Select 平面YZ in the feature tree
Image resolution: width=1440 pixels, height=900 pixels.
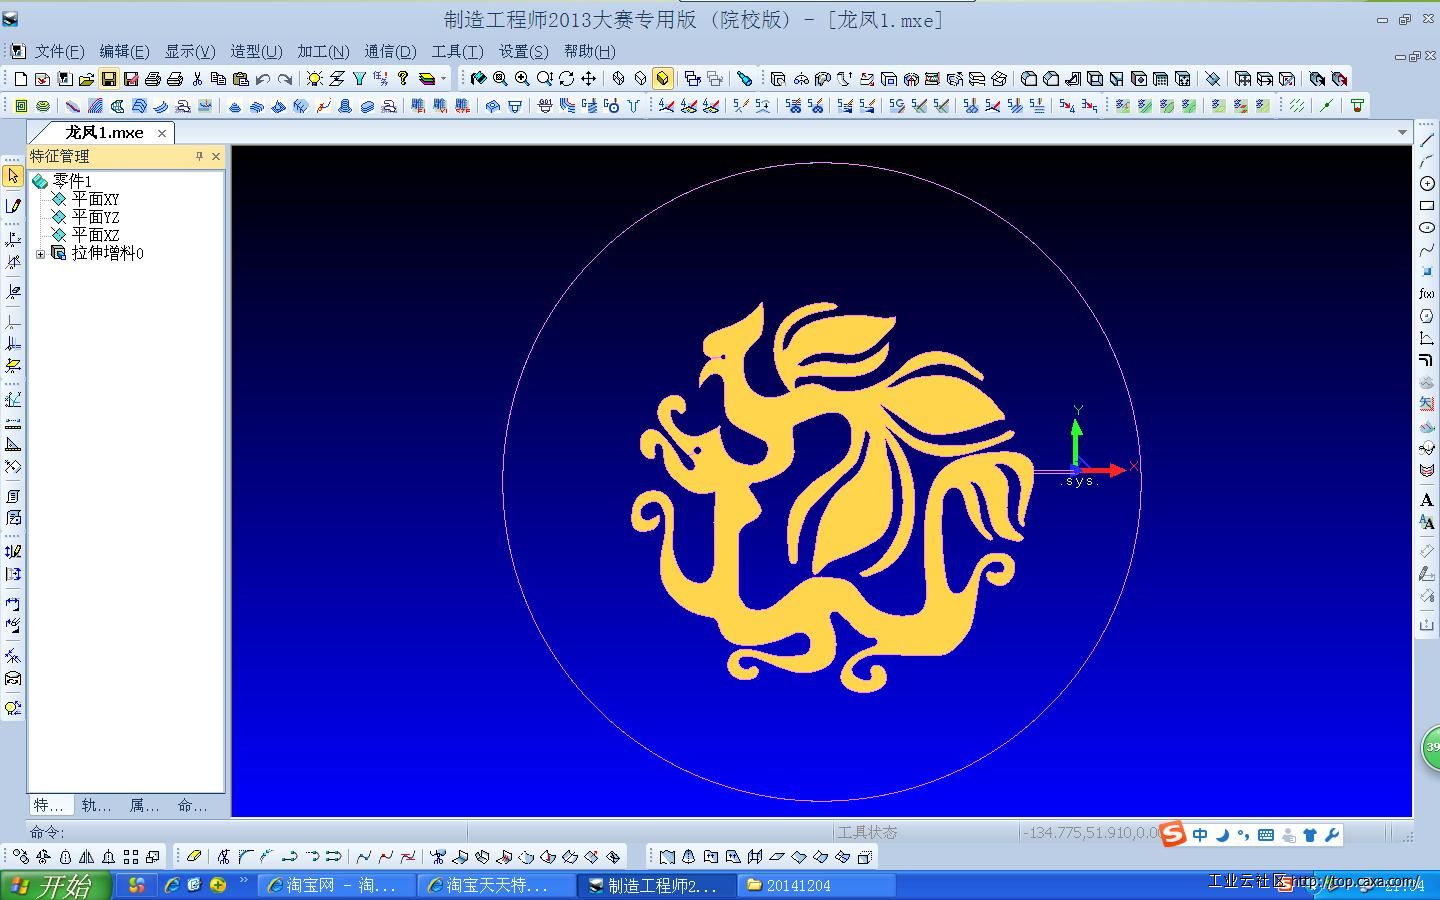pos(95,217)
